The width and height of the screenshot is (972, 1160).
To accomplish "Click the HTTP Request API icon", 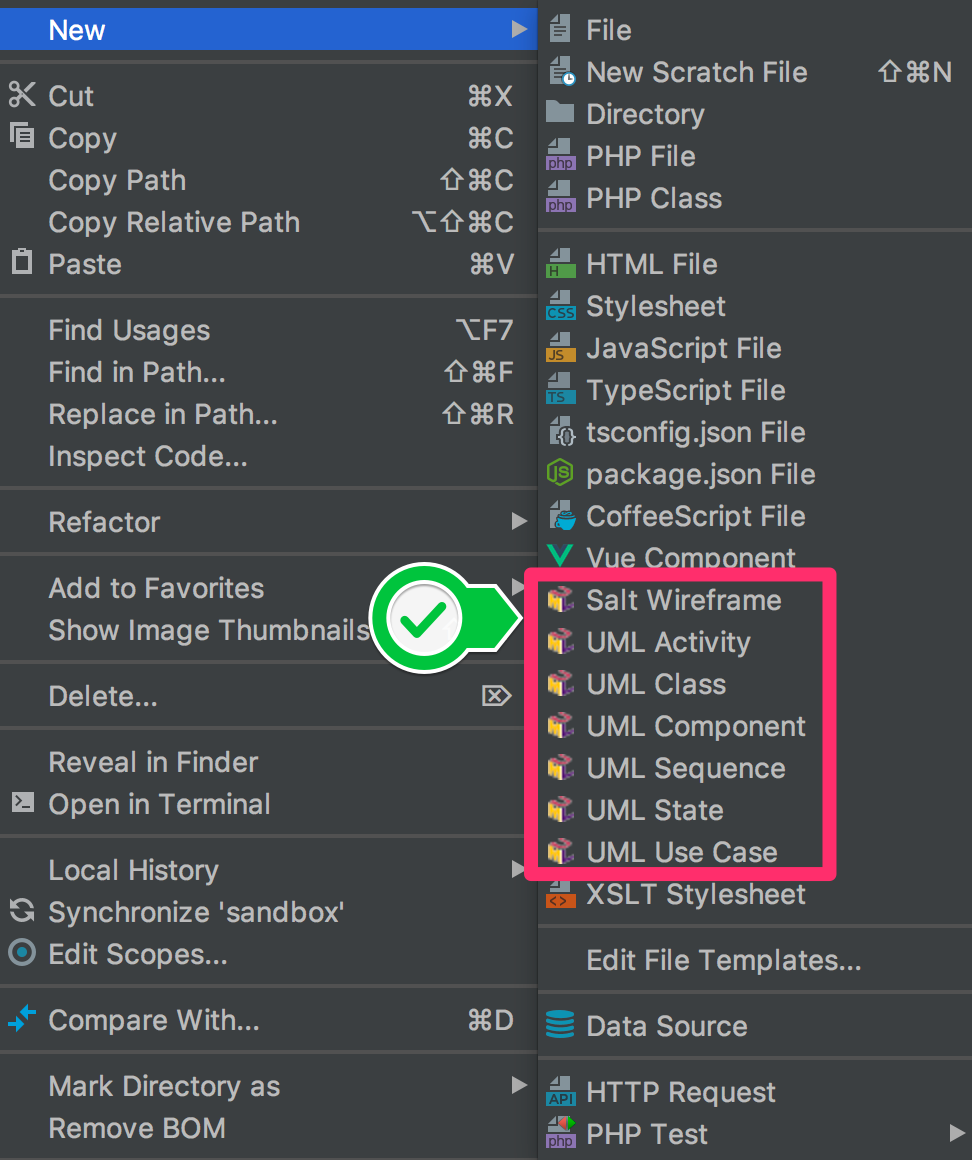I will point(561,1091).
